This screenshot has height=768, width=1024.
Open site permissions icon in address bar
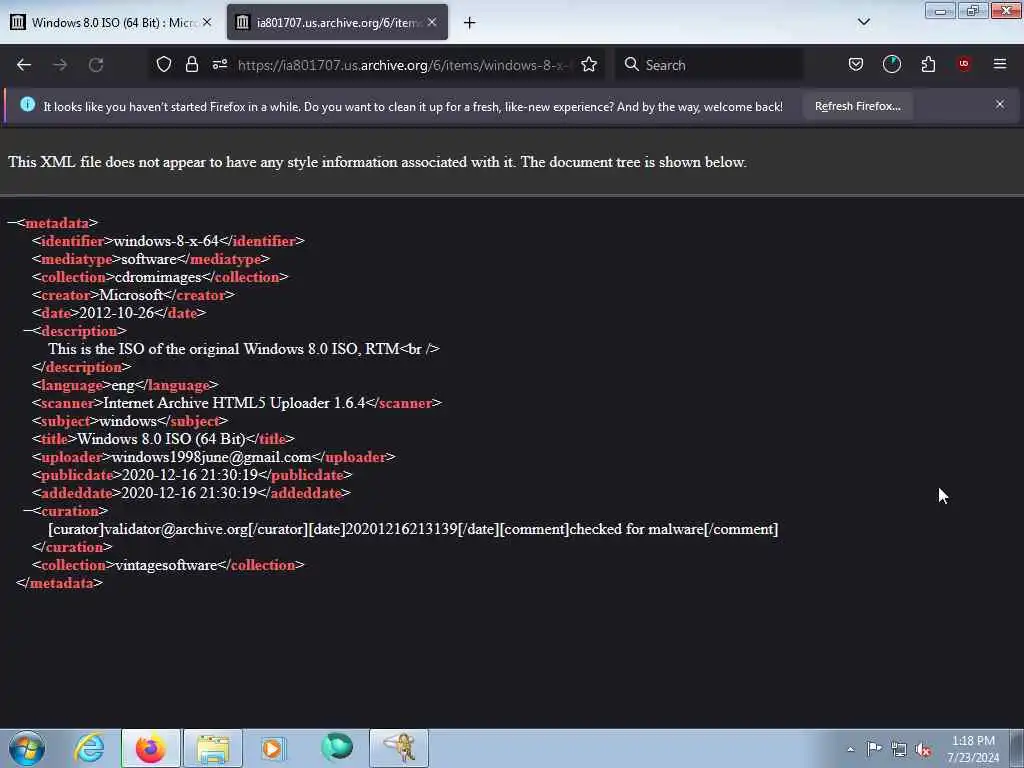[220, 64]
